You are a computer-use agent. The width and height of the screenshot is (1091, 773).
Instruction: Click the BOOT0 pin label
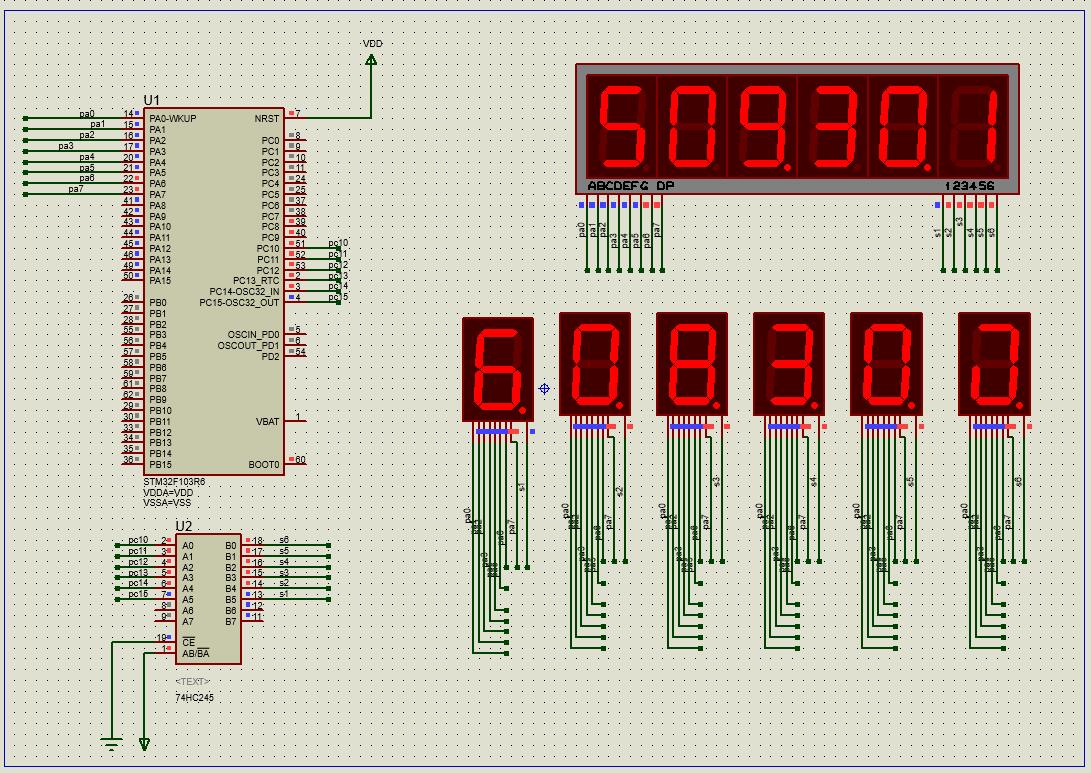pyautogui.click(x=264, y=465)
